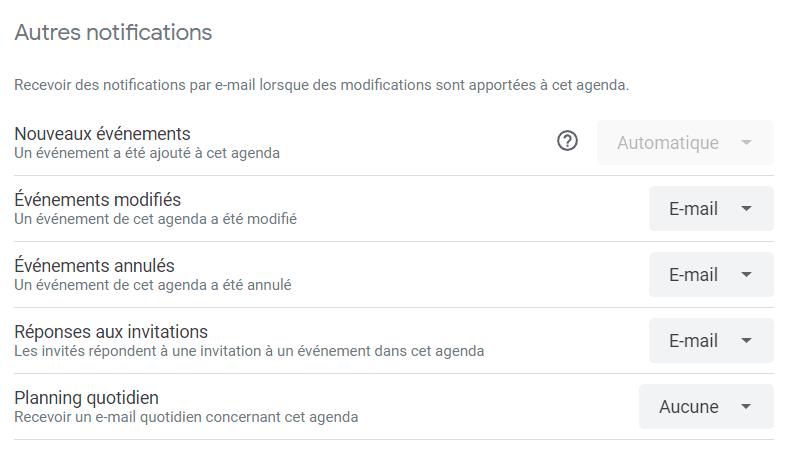800x475 pixels.
Task: Open the E-mail dropdown for Réponses aux invitations
Action: (x=711, y=340)
